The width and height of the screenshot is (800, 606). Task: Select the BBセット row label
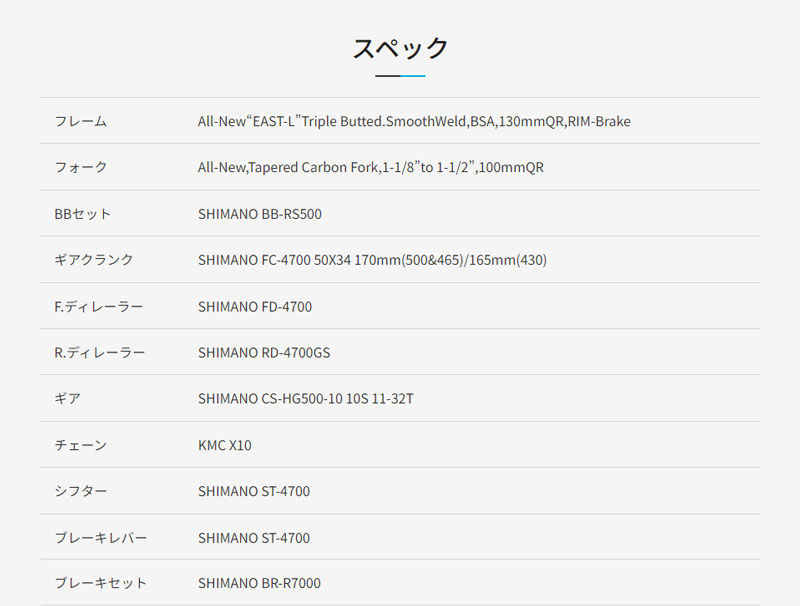[x=83, y=214]
